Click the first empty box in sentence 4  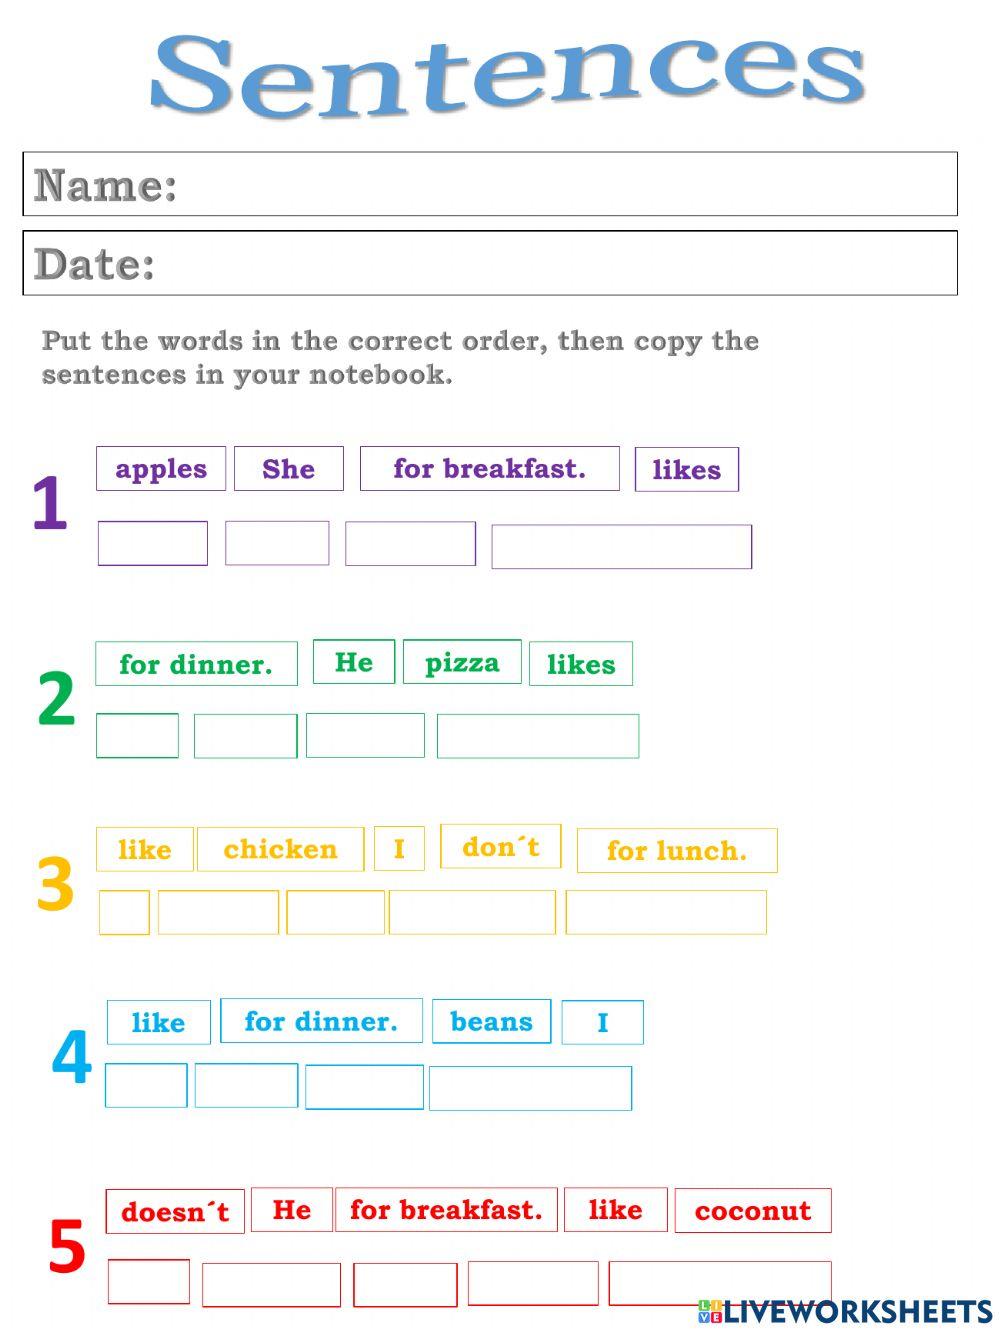(146, 1085)
